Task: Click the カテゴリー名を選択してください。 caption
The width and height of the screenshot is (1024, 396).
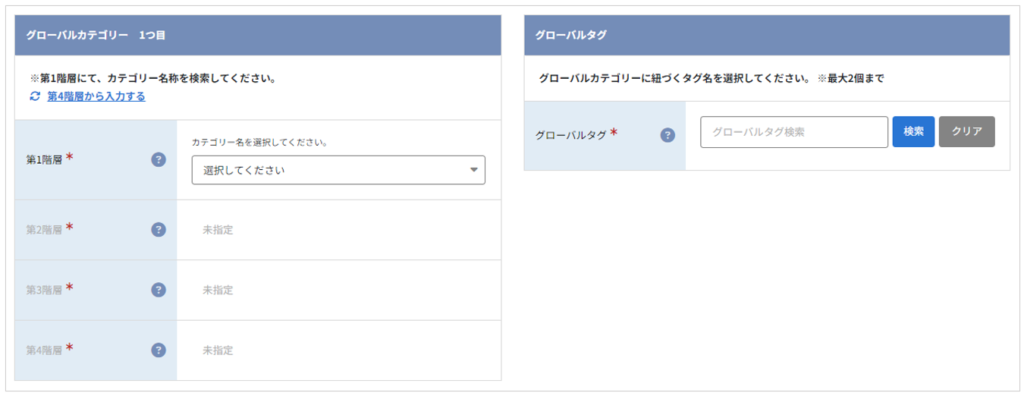Action: [259, 142]
